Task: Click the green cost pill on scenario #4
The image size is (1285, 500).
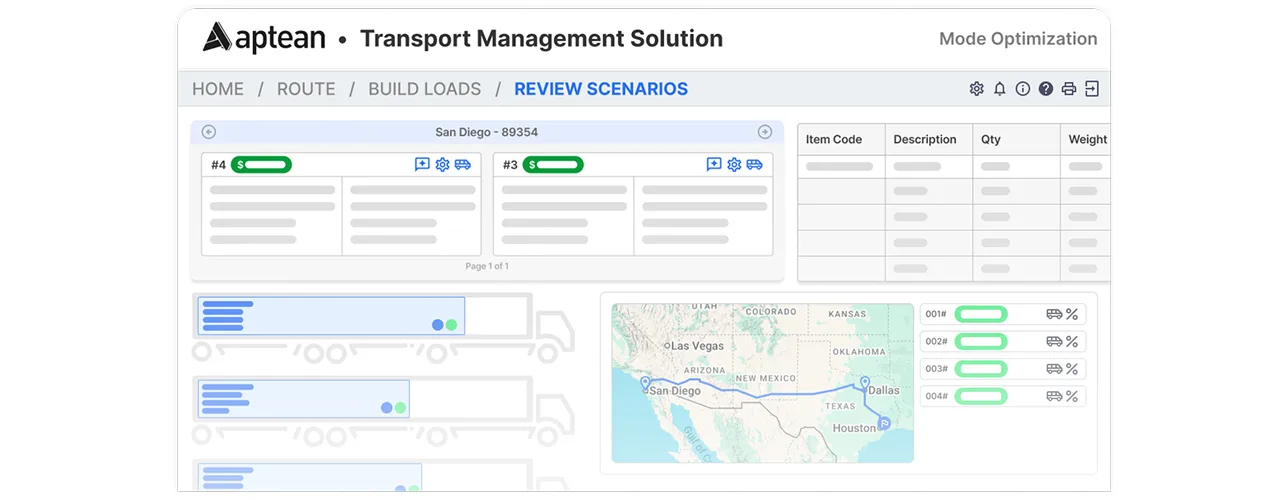Action: pyautogui.click(x=261, y=164)
